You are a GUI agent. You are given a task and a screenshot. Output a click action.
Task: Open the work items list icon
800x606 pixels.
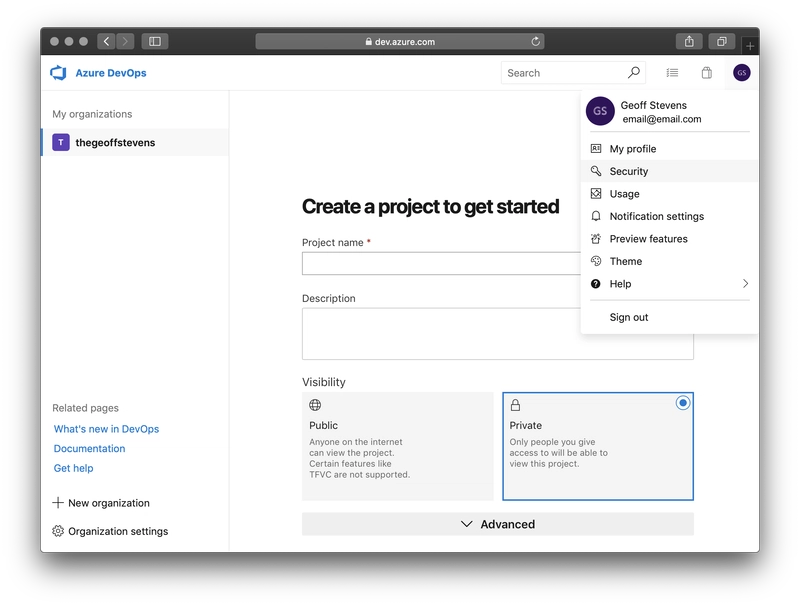[672, 73]
